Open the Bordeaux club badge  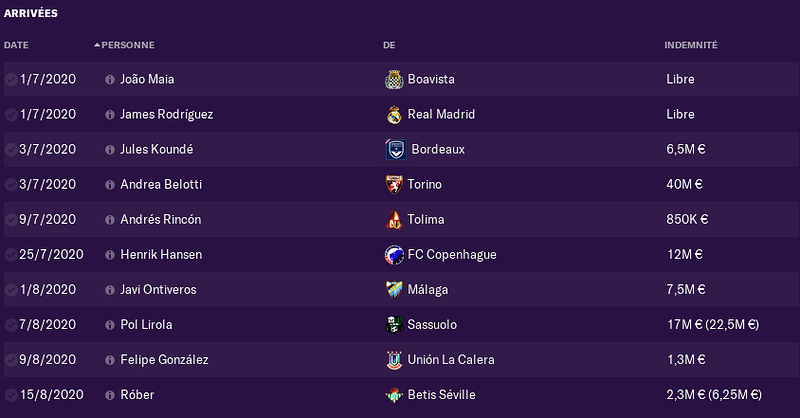tap(395, 150)
